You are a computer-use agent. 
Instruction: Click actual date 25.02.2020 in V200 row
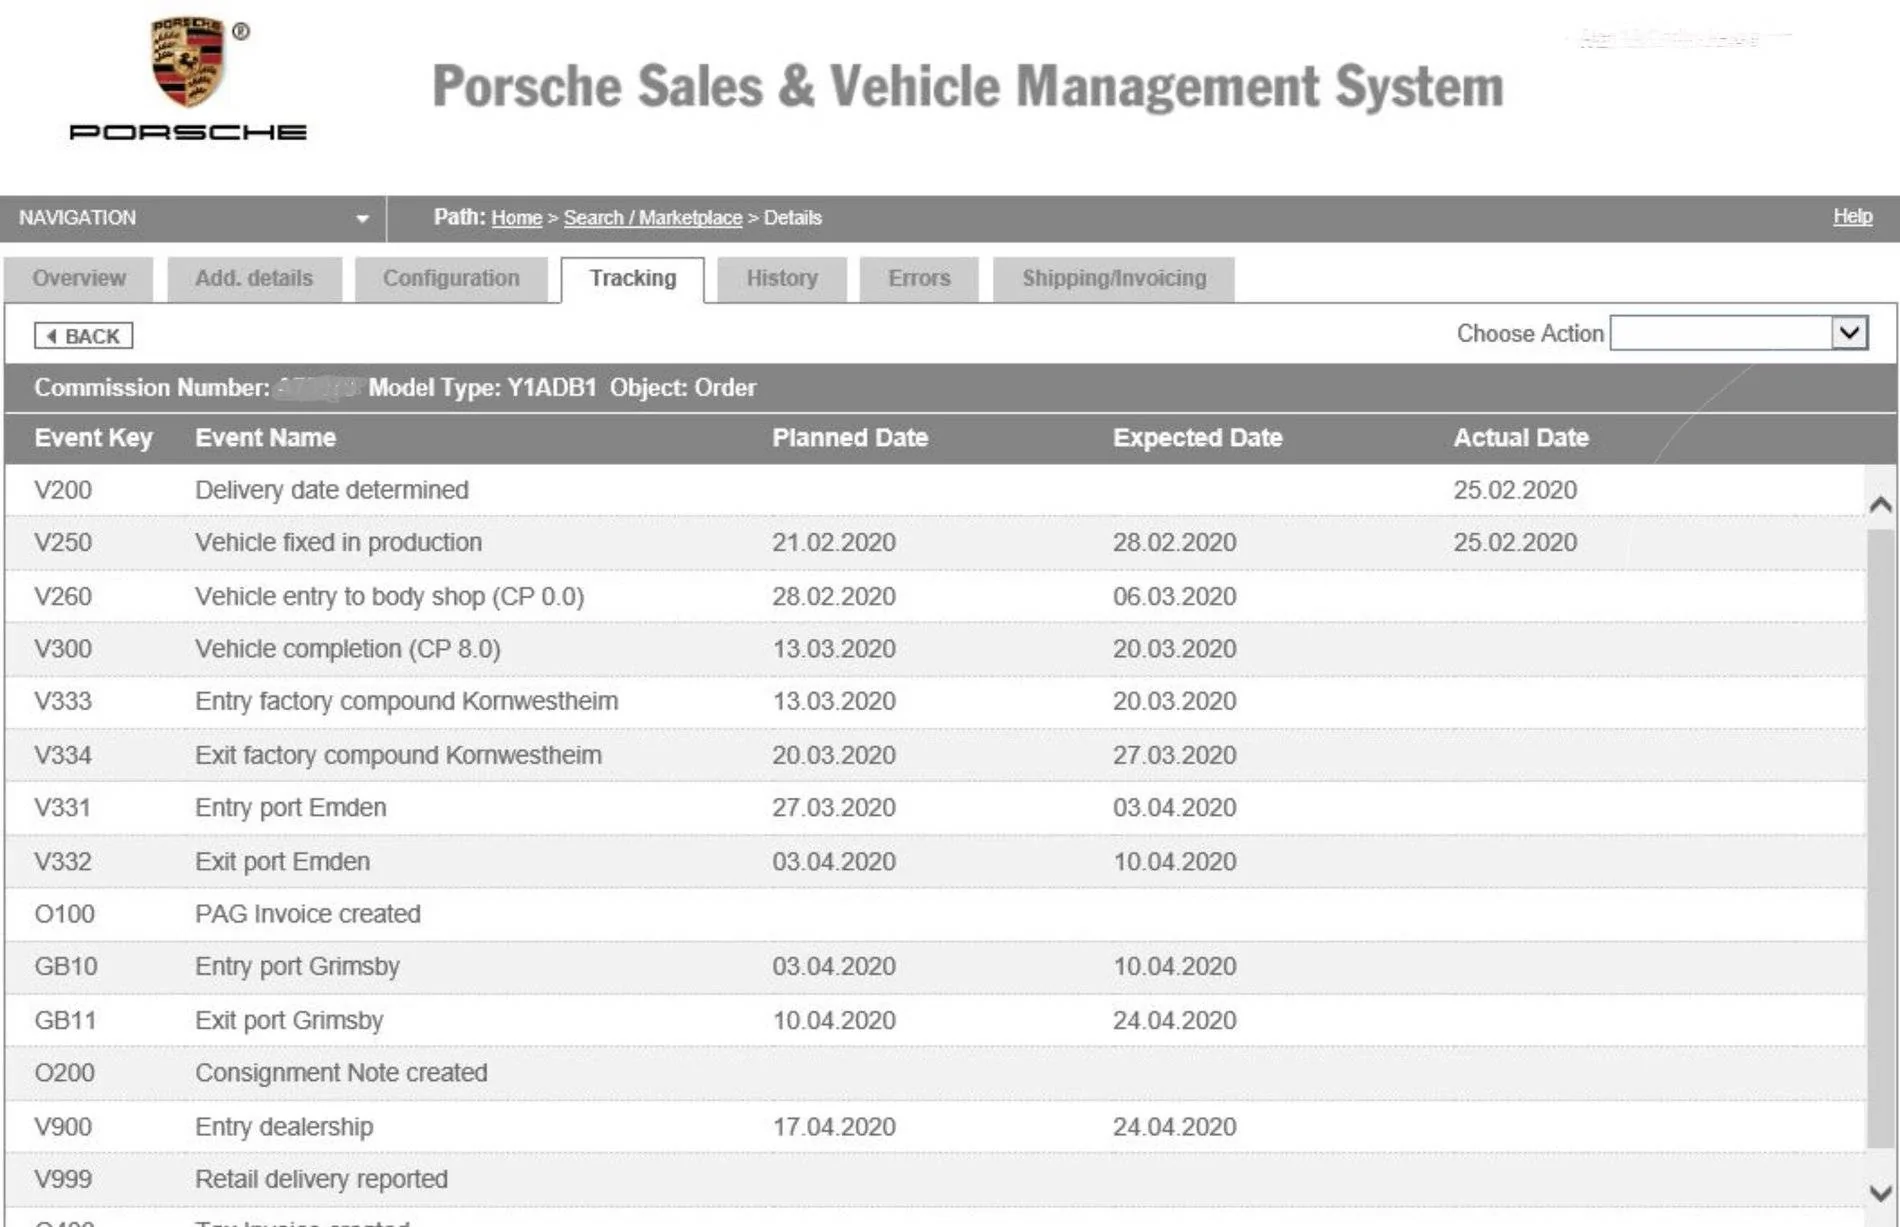click(1515, 490)
